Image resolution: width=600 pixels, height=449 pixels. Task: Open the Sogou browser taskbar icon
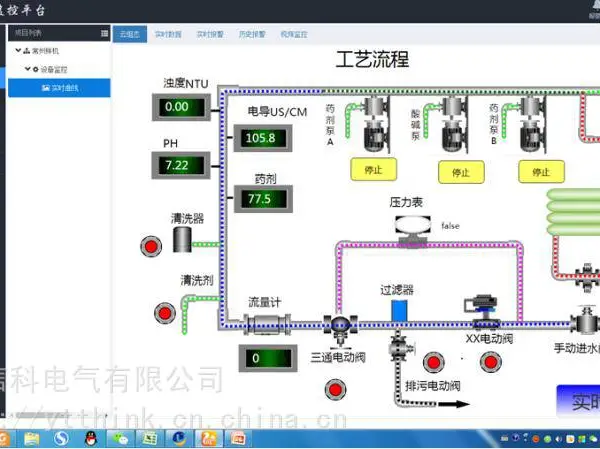pos(61,439)
